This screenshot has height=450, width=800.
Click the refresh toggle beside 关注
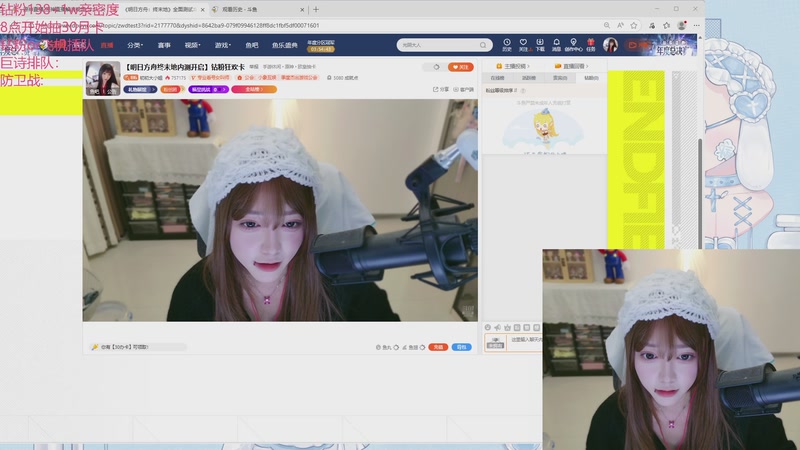tap(434, 67)
